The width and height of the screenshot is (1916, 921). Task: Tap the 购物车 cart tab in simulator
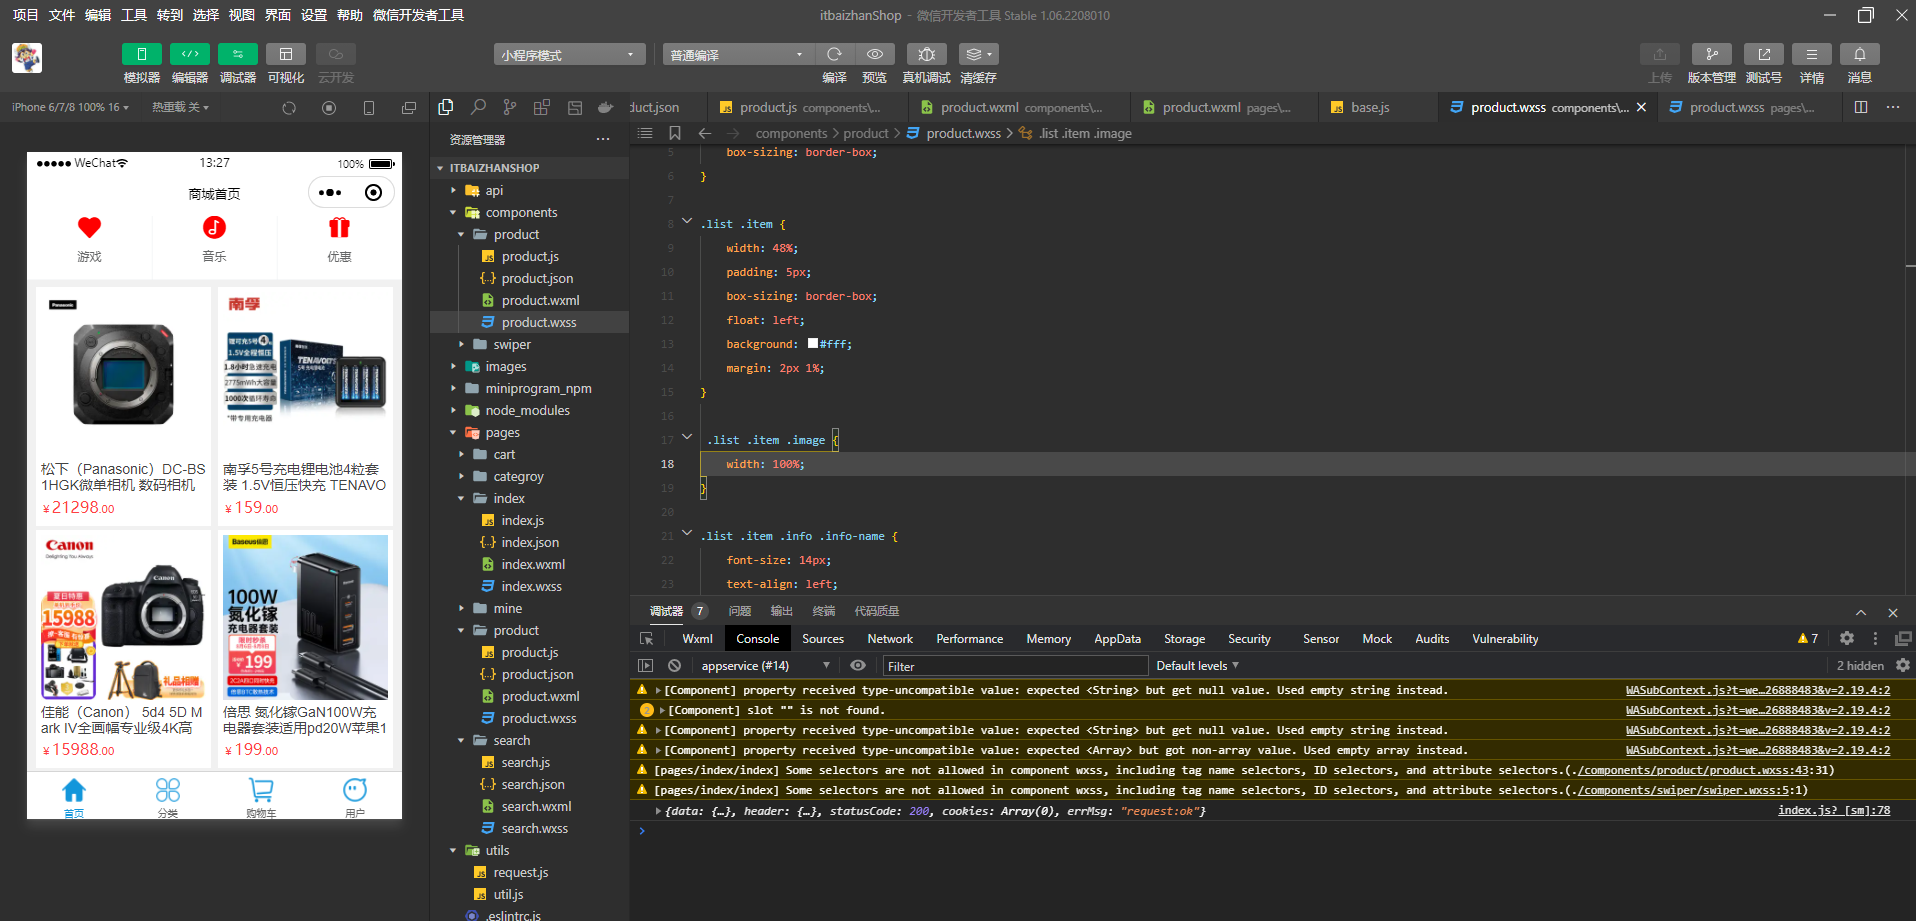[x=261, y=797]
